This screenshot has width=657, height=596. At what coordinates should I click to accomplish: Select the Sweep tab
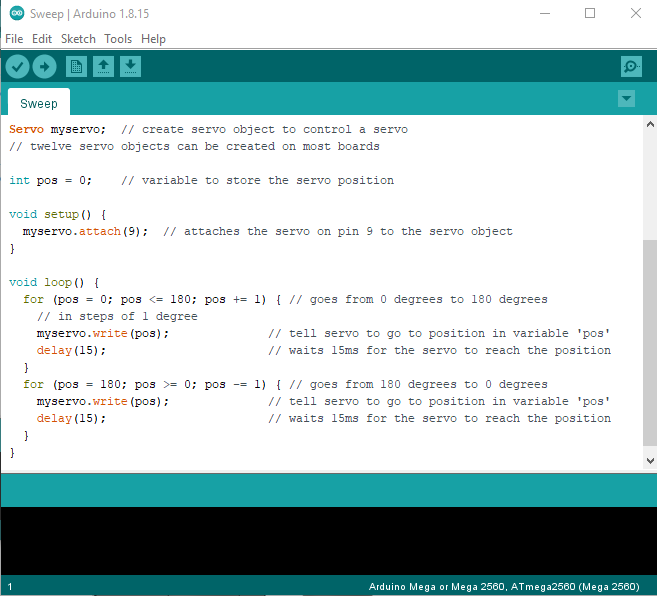[39, 103]
